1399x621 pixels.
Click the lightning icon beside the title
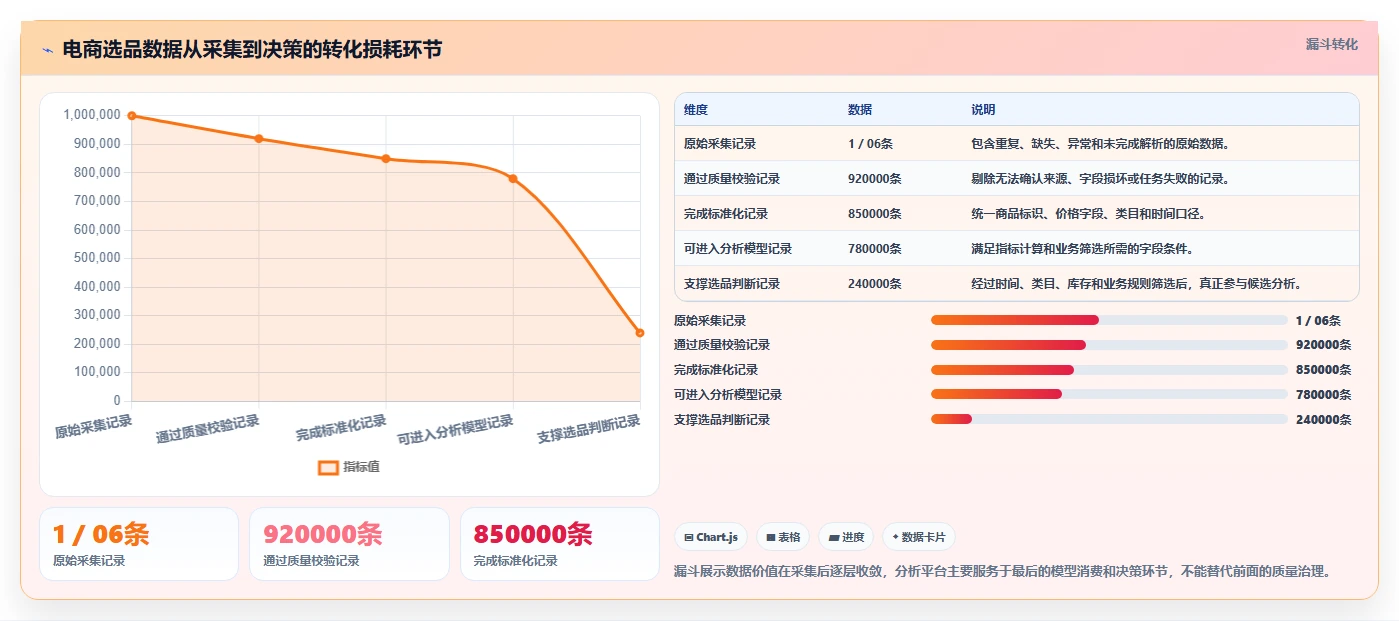tap(47, 50)
